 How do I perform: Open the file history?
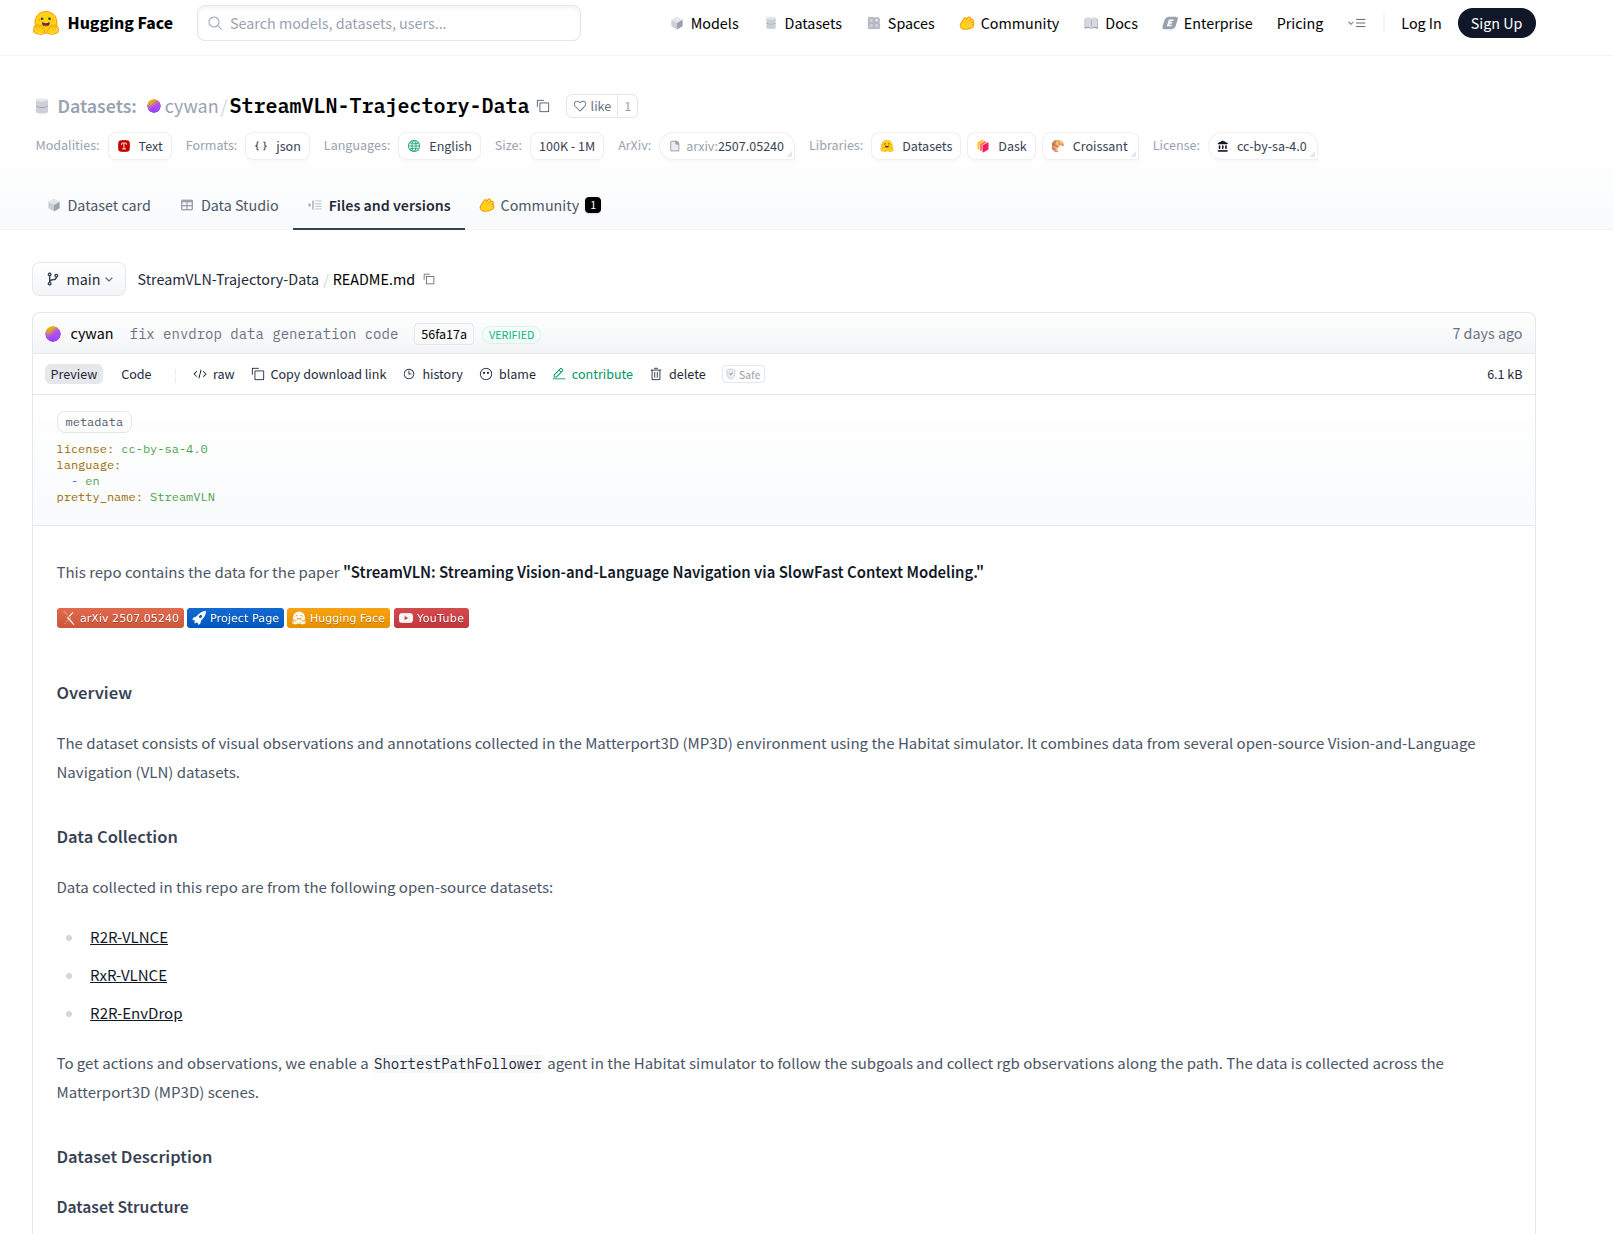[433, 374]
